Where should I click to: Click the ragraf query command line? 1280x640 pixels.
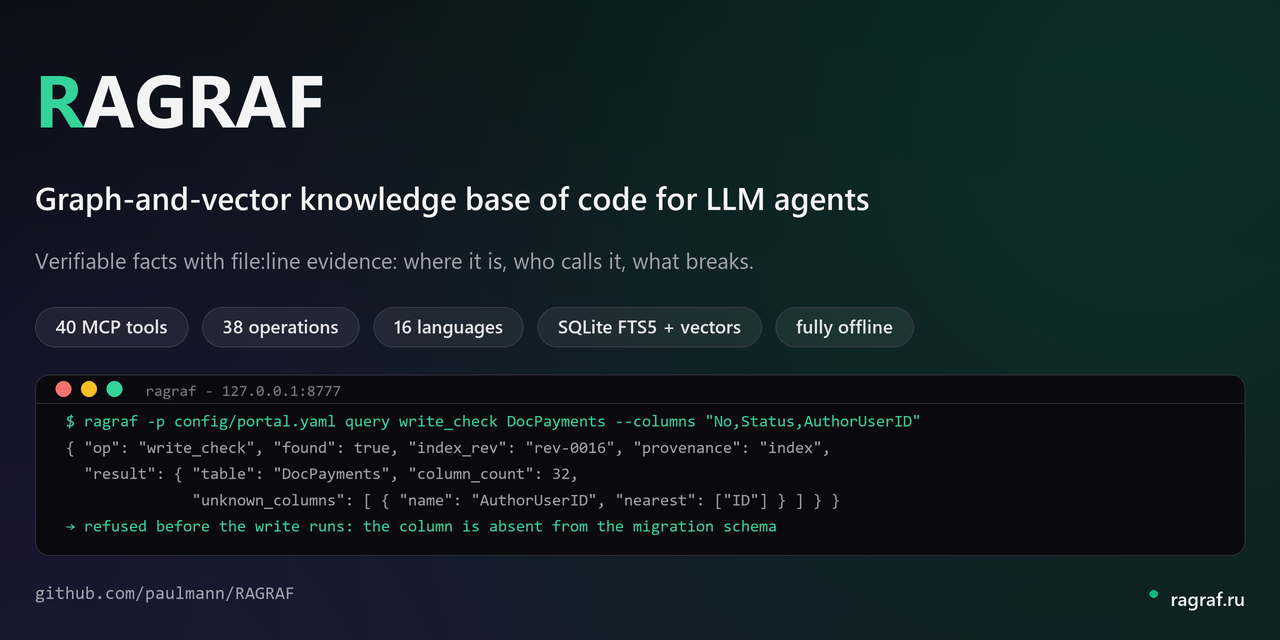(x=492, y=422)
